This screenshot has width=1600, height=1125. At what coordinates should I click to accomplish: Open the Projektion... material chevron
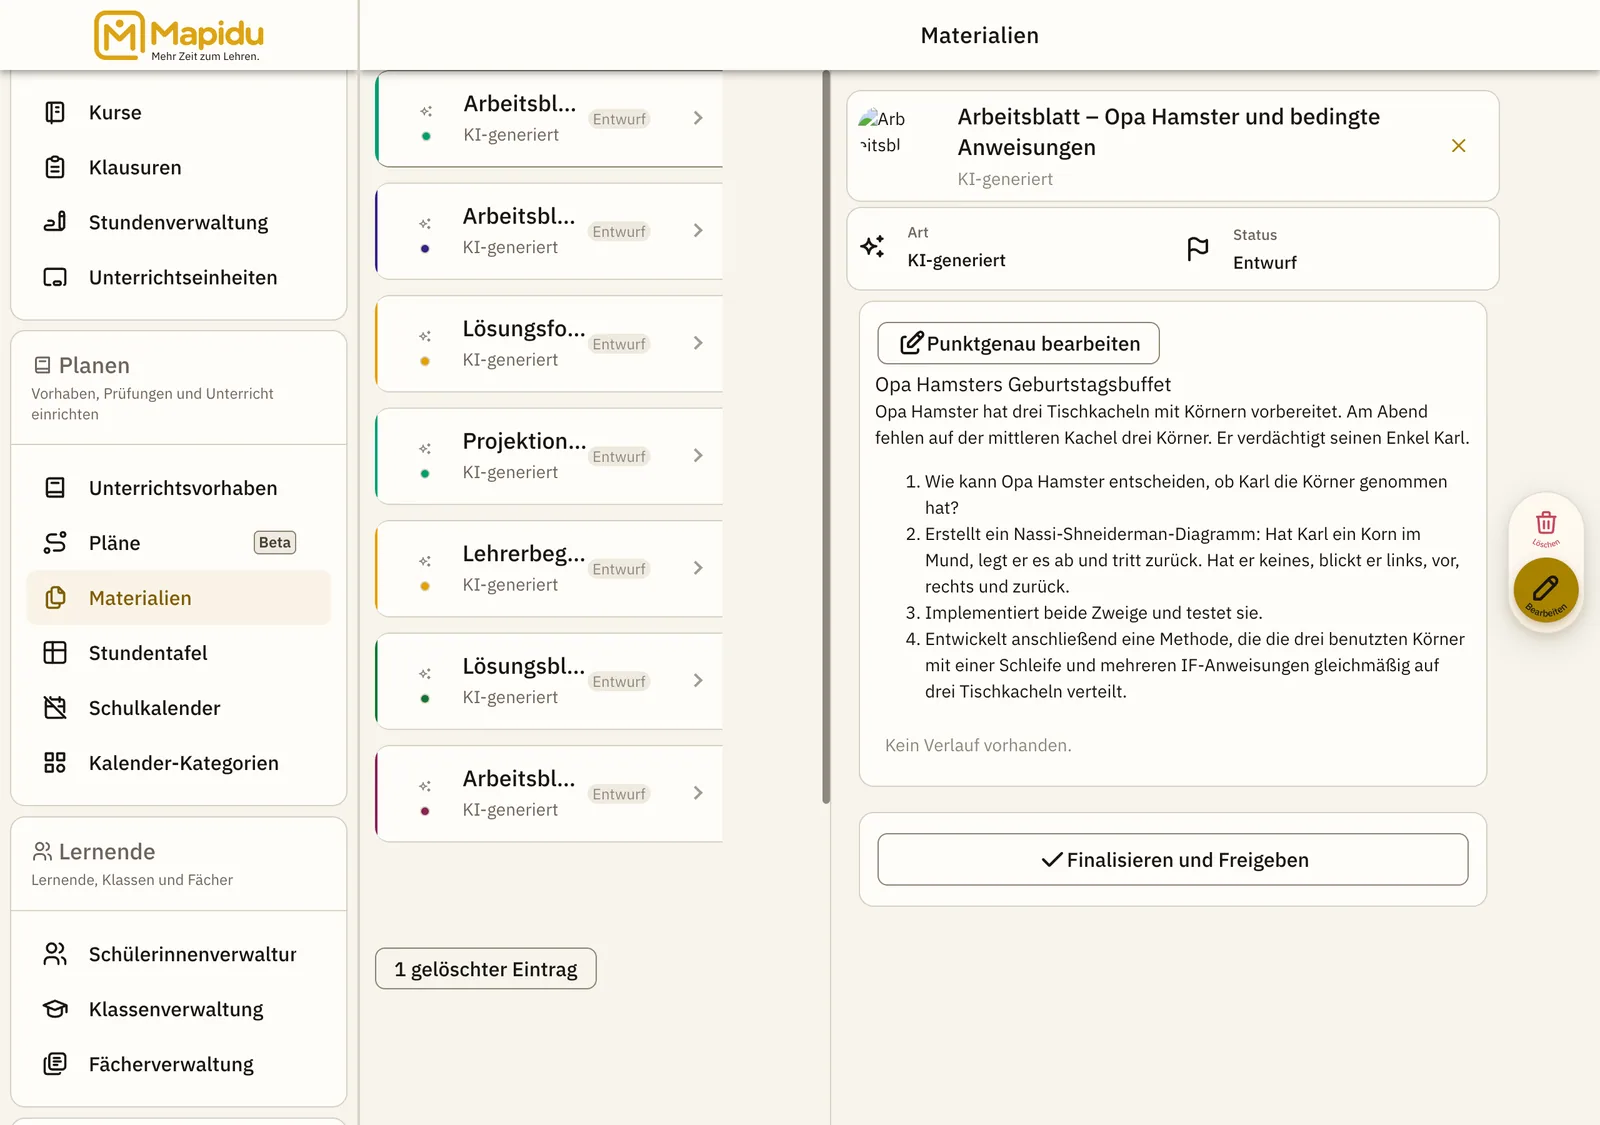point(698,456)
